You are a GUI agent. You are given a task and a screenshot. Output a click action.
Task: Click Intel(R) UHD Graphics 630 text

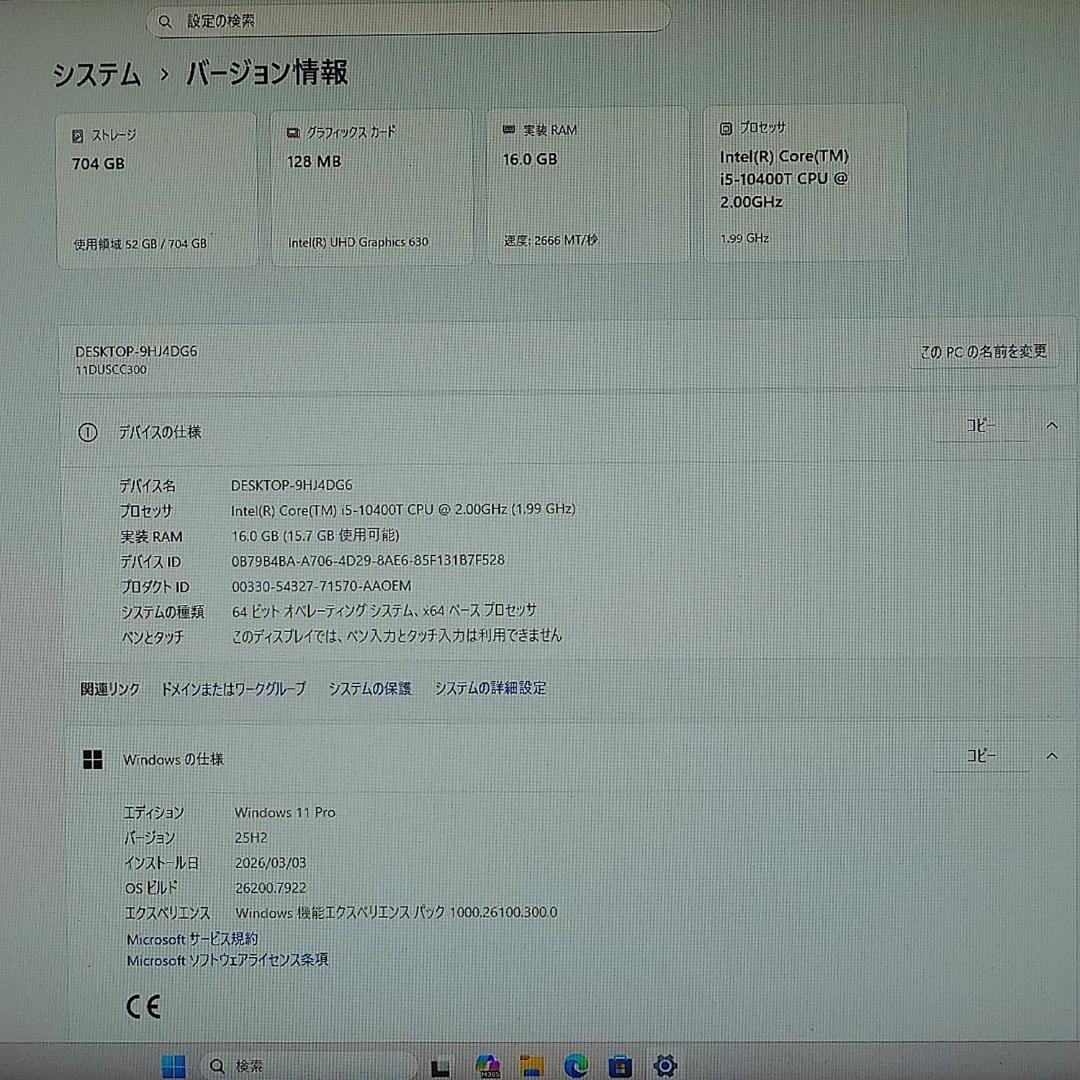click(x=358, y=242)
